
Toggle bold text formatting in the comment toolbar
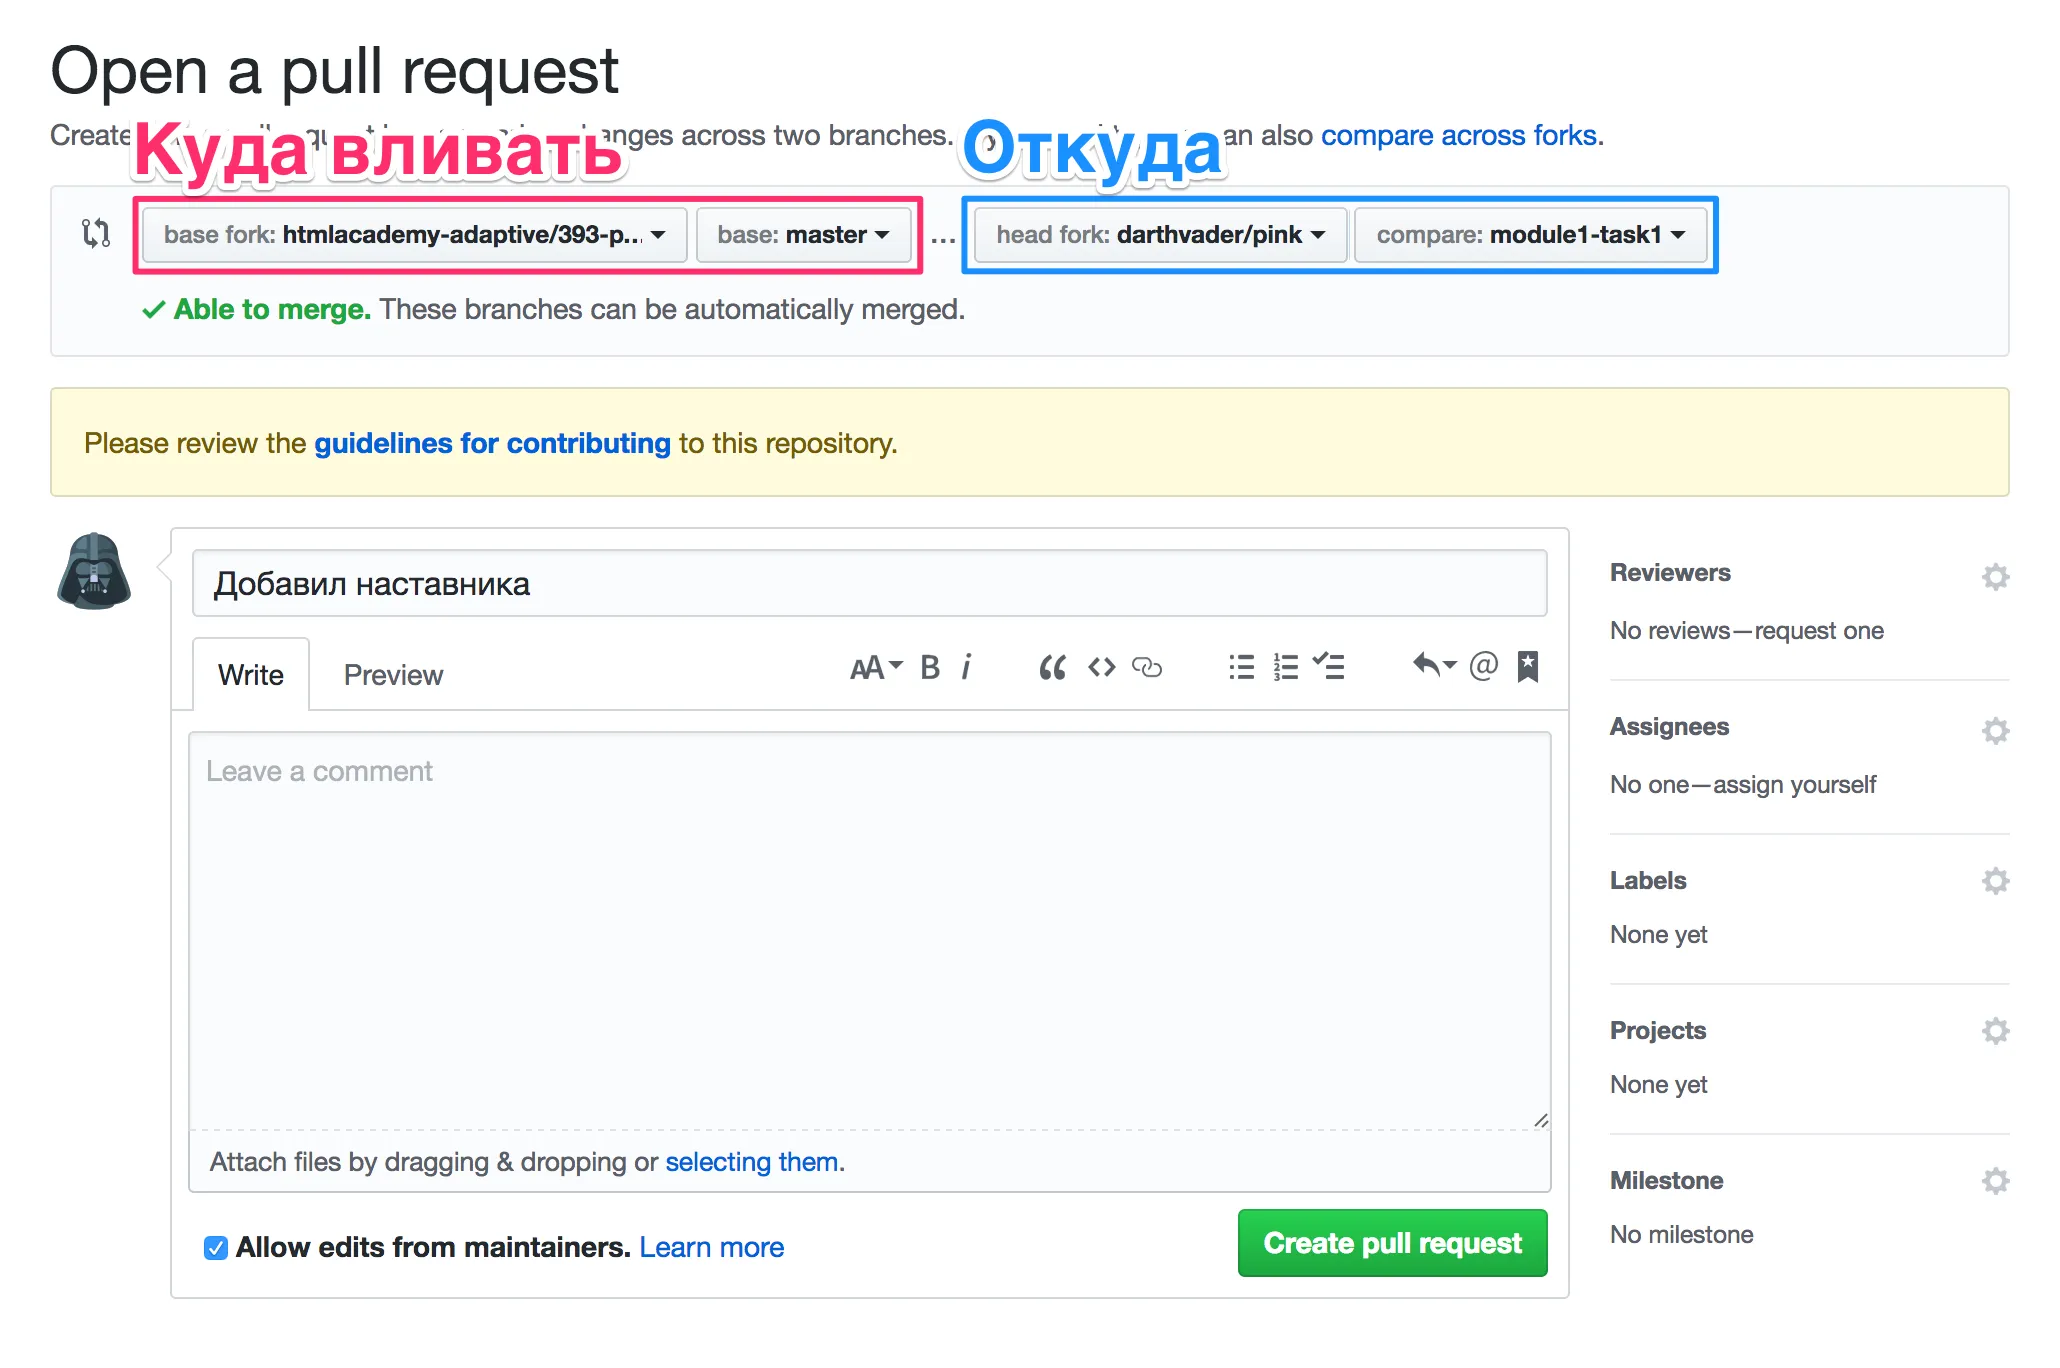[929, 667]
